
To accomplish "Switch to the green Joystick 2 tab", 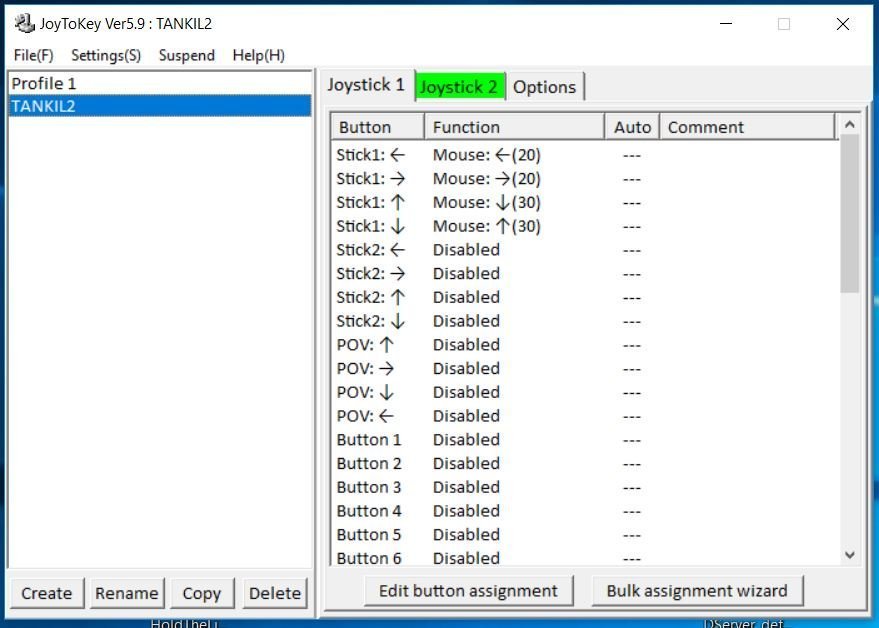I will [x=459, y=87].
